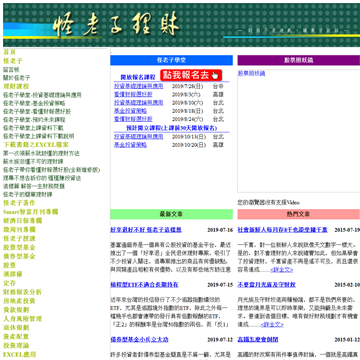
Task: Open course link dated 2019/10/13 台北
Action: coord(139,137)
